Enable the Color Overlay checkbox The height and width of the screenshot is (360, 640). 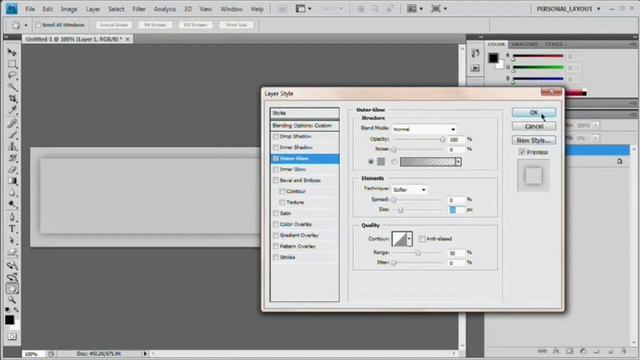click(276, 224)
